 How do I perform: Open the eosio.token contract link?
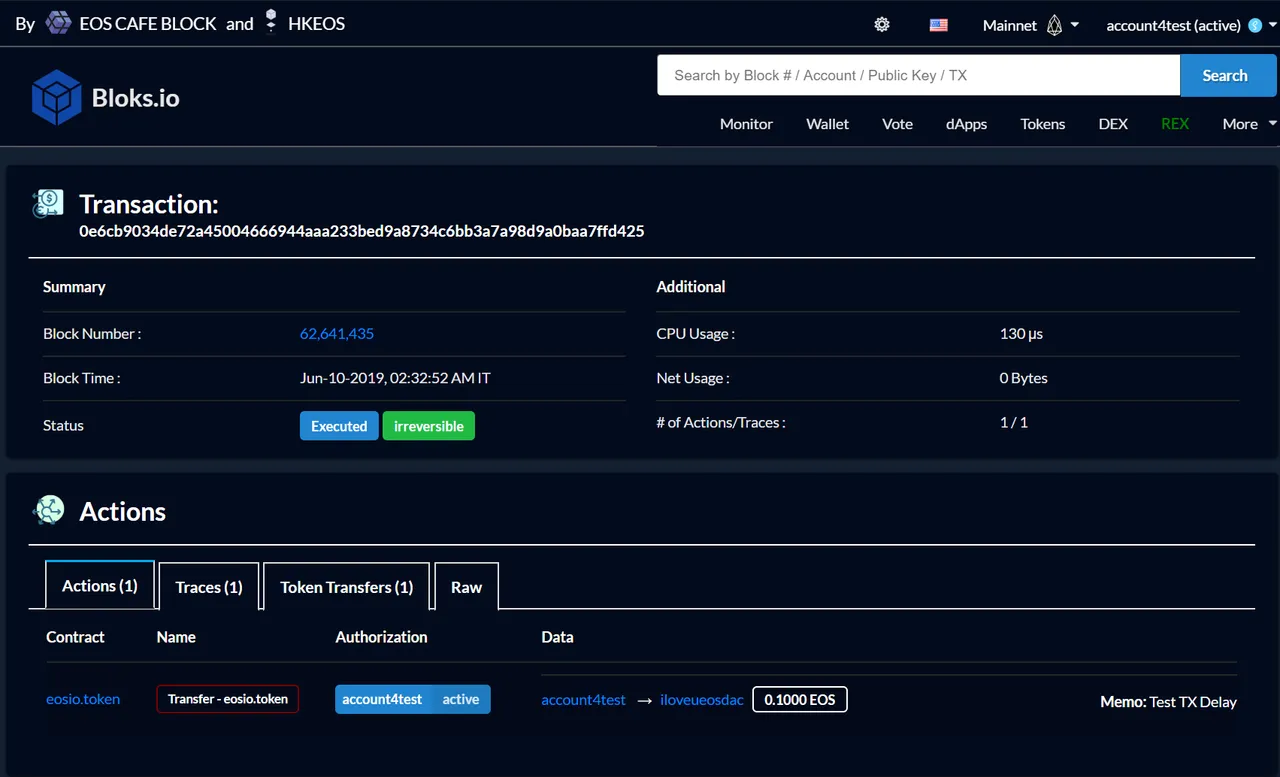pyautogui.click(x=83, y=699)
